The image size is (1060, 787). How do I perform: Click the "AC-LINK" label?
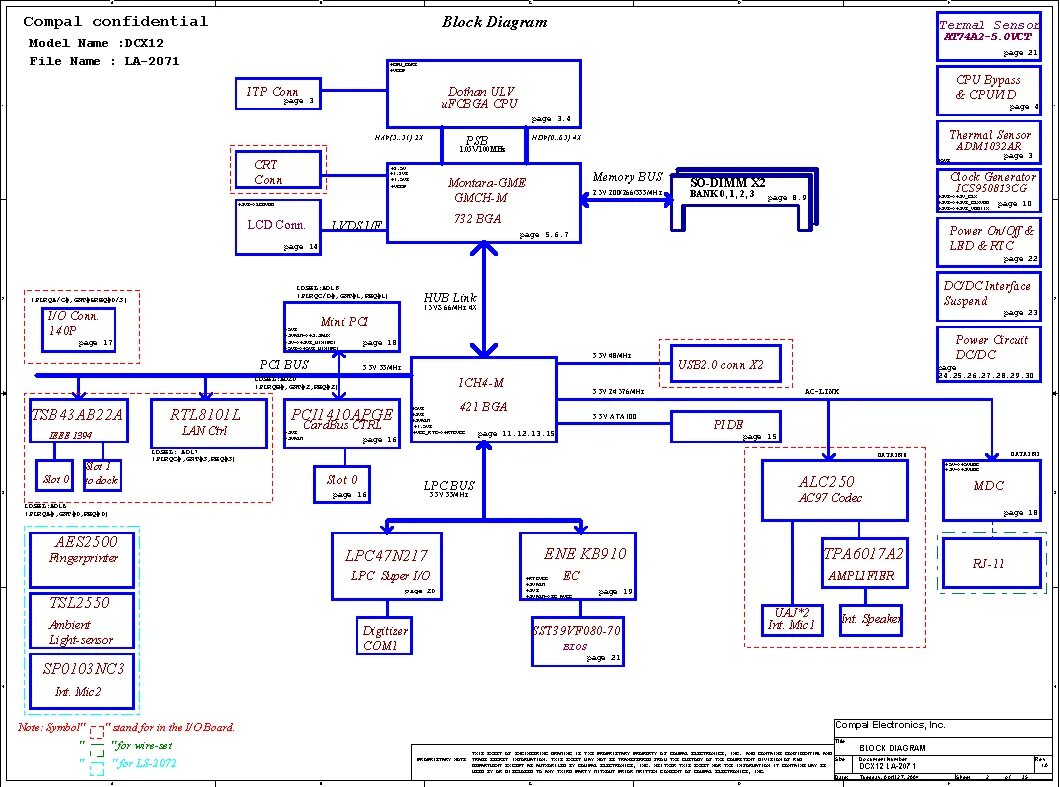pyautogui.click(x=821, y=391)
